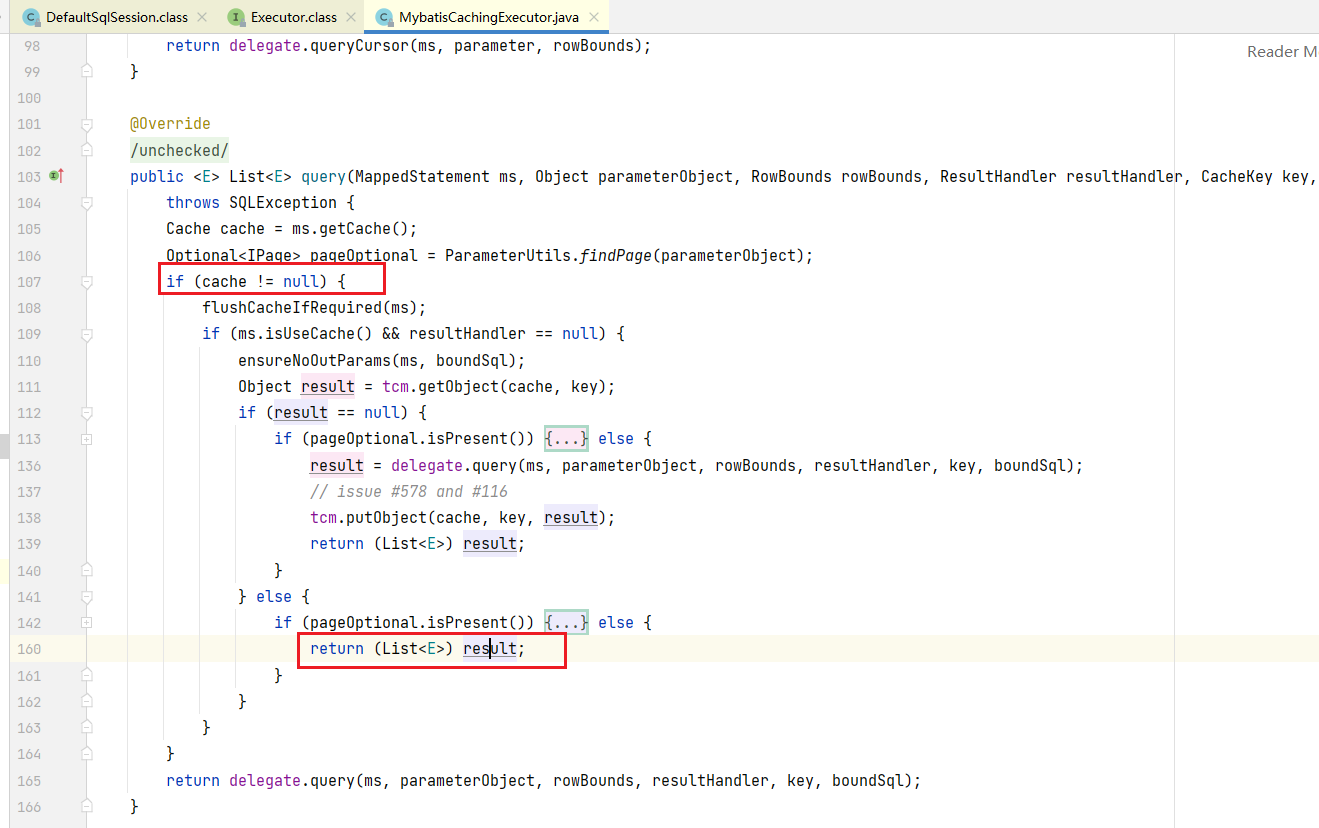Close the Executor.class tab
The height and width of the screenshot is (828, 1319).
click(x=350, y=17)
